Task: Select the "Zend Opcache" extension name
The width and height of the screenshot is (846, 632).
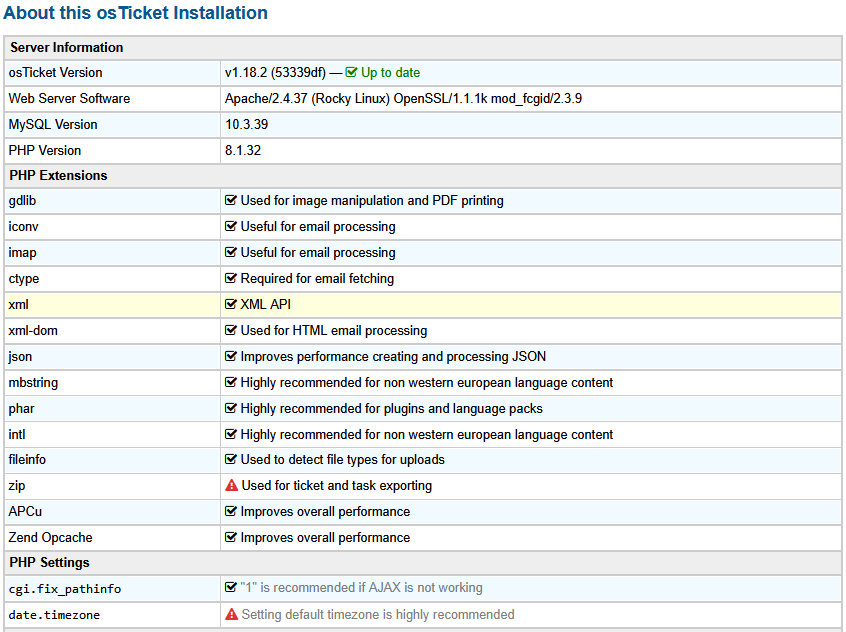Action: pyautogui.click(x=50, y=538)
